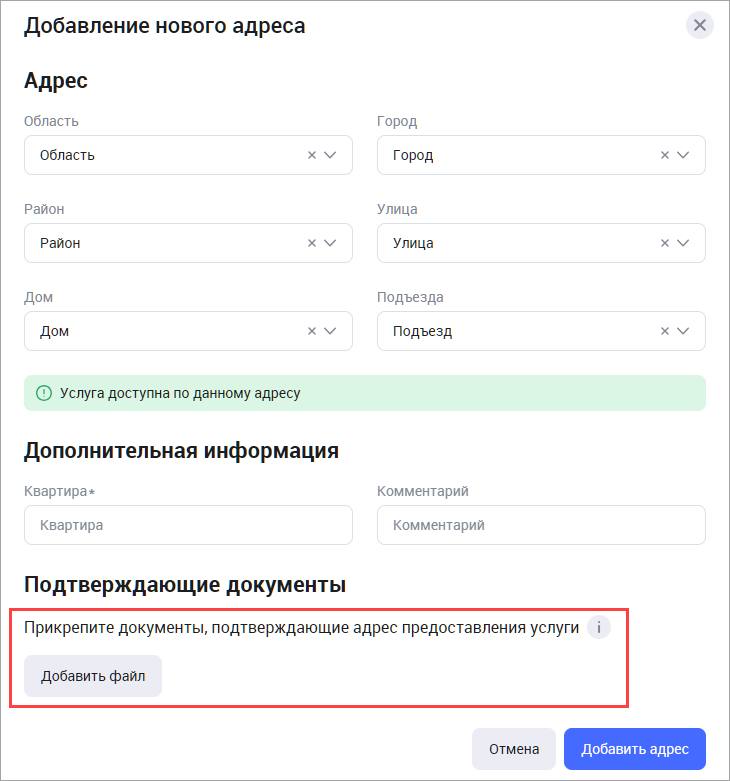Viewport: 730px width, 781px height.
Task: Clear the Район field selection
Action: pos(312,243)
